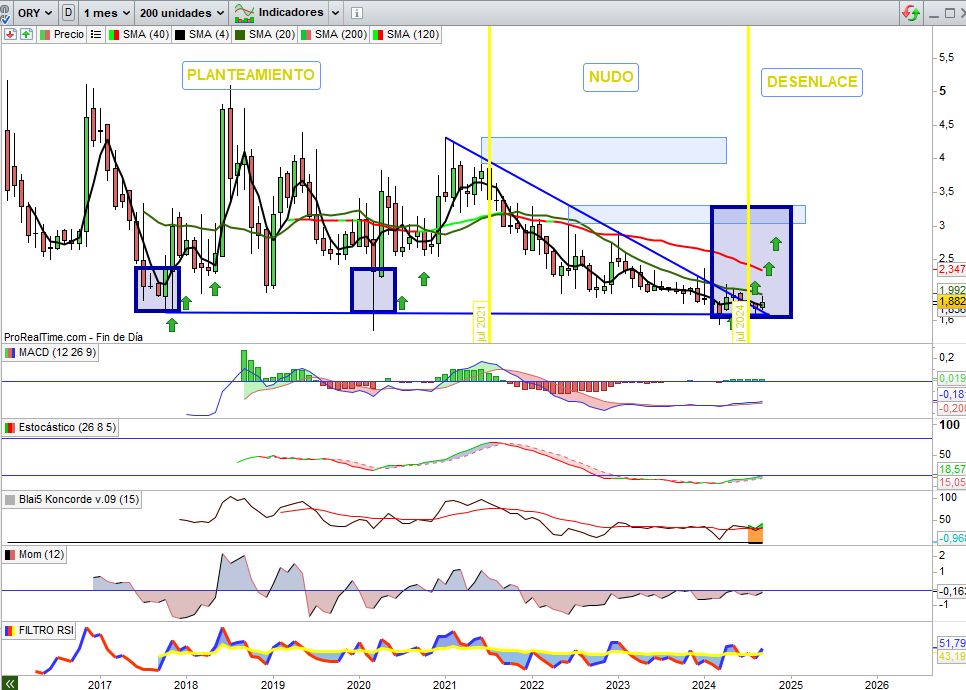Open the ORY ticker dropdown
The height and width of the screenshot is (690, 966).
coord(34,12)
